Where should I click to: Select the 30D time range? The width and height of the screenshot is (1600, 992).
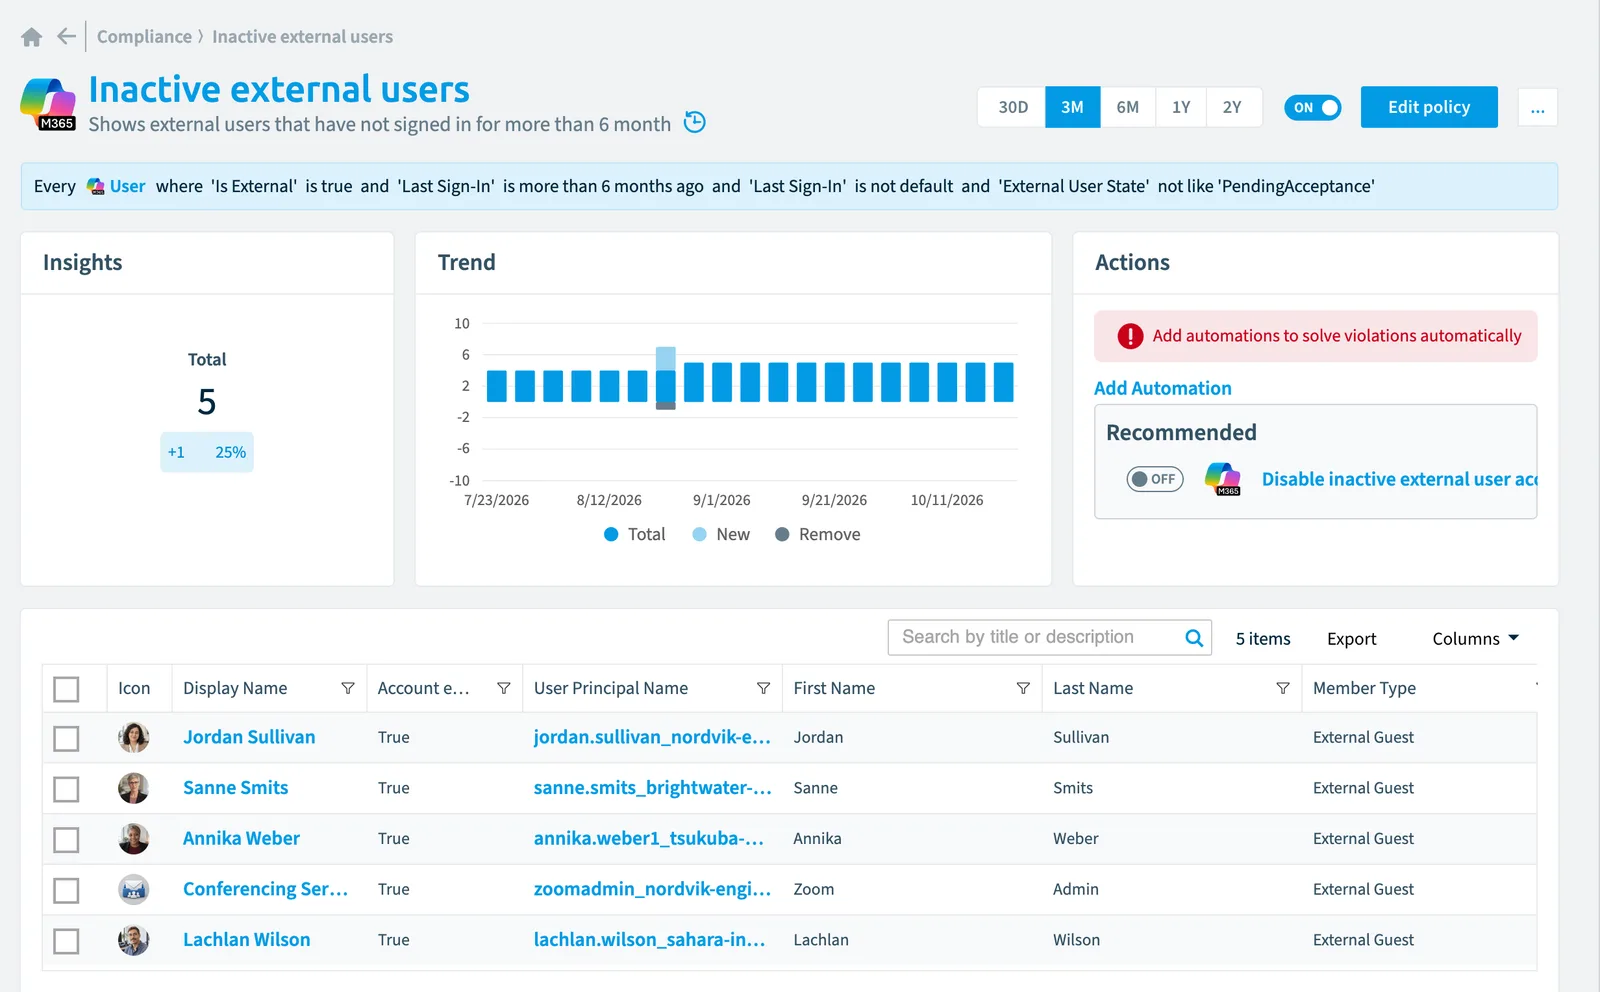[1013, 107]
